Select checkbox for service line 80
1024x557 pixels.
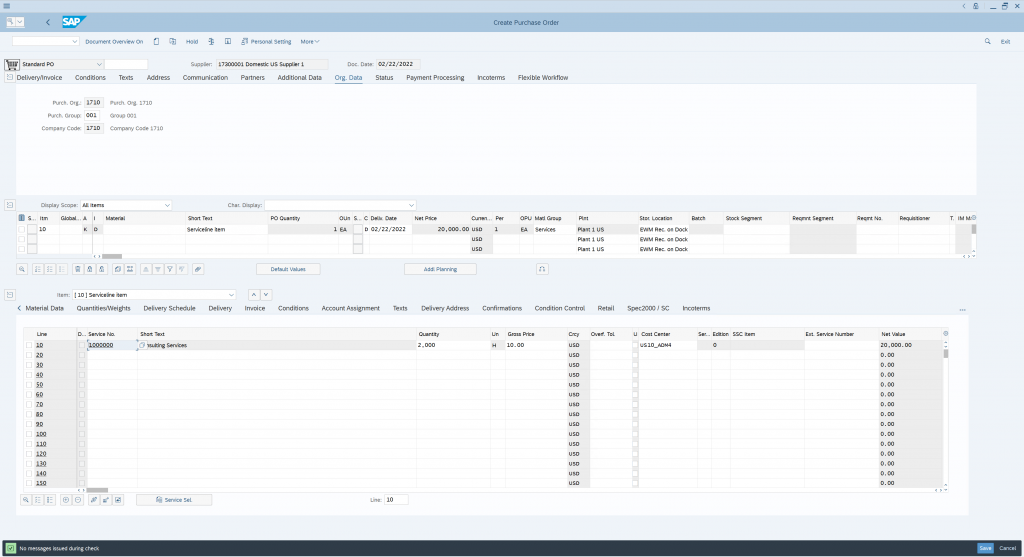[29, 414]
